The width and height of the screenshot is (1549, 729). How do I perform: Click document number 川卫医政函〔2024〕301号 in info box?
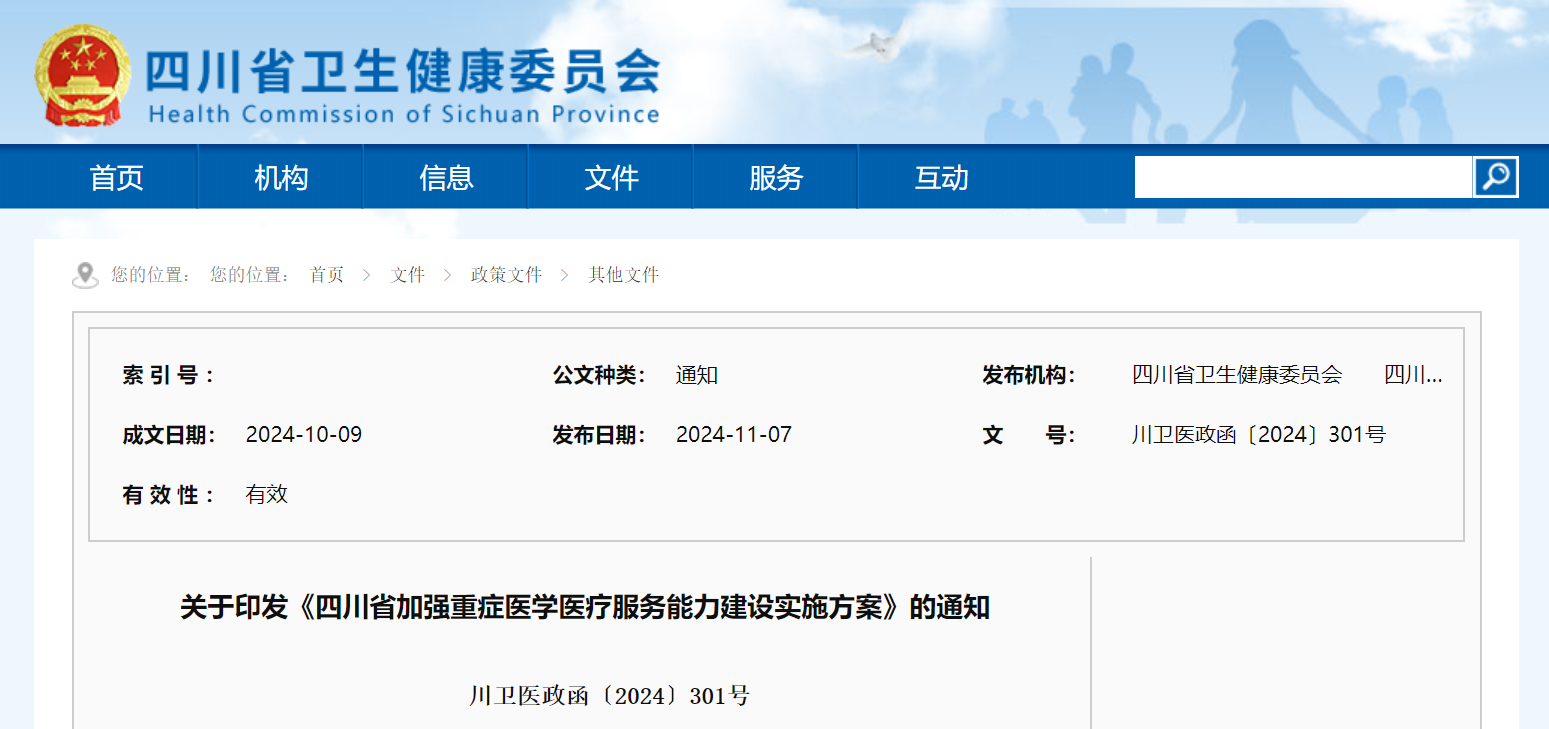tap(1259, 435)
